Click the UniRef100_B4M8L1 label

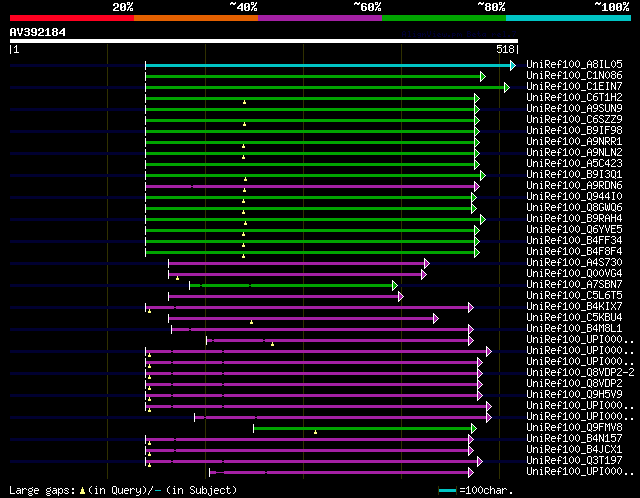pos(574,329)
